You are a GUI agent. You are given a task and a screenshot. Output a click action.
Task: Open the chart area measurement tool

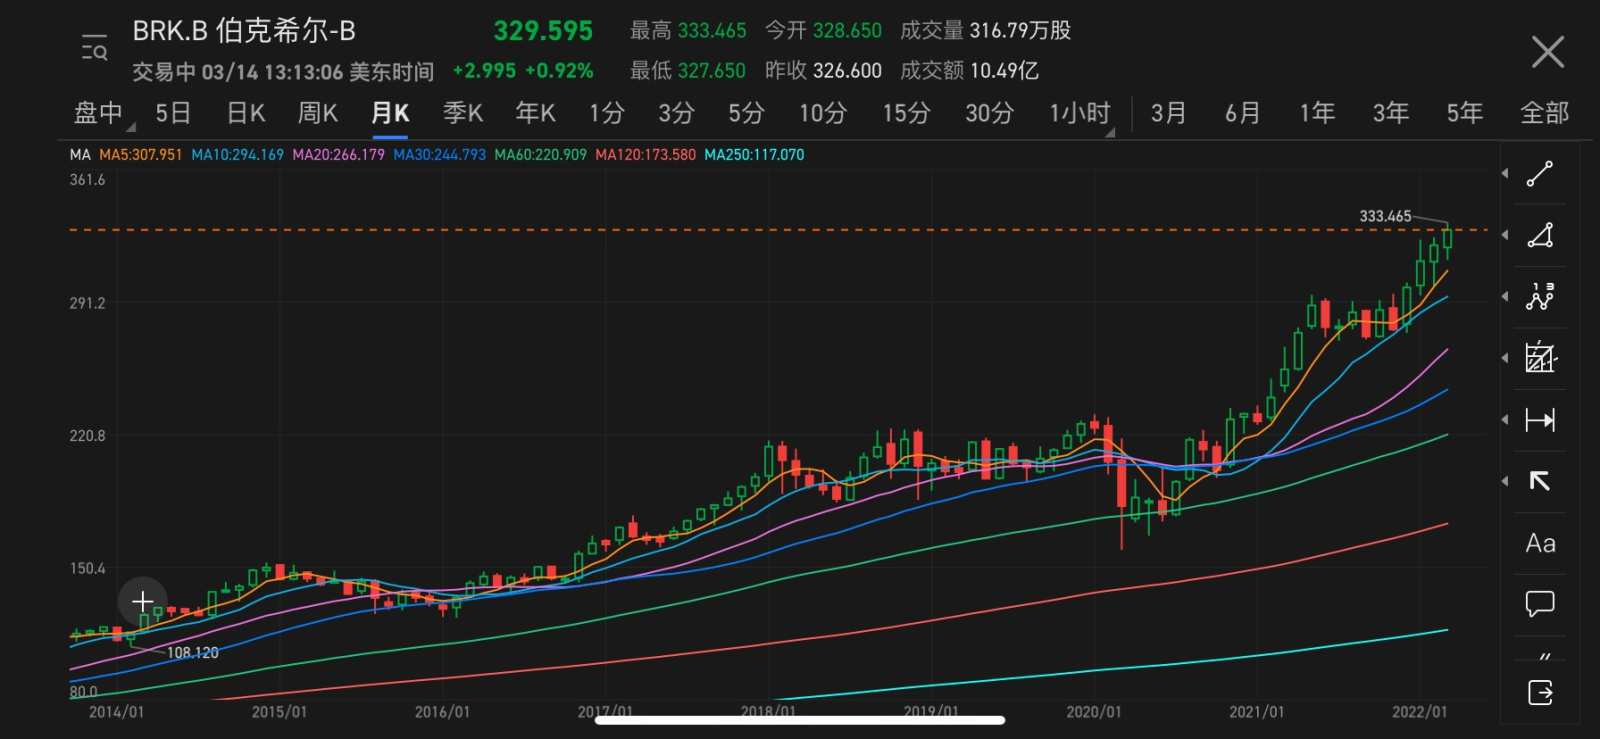tap(1540, 358)
